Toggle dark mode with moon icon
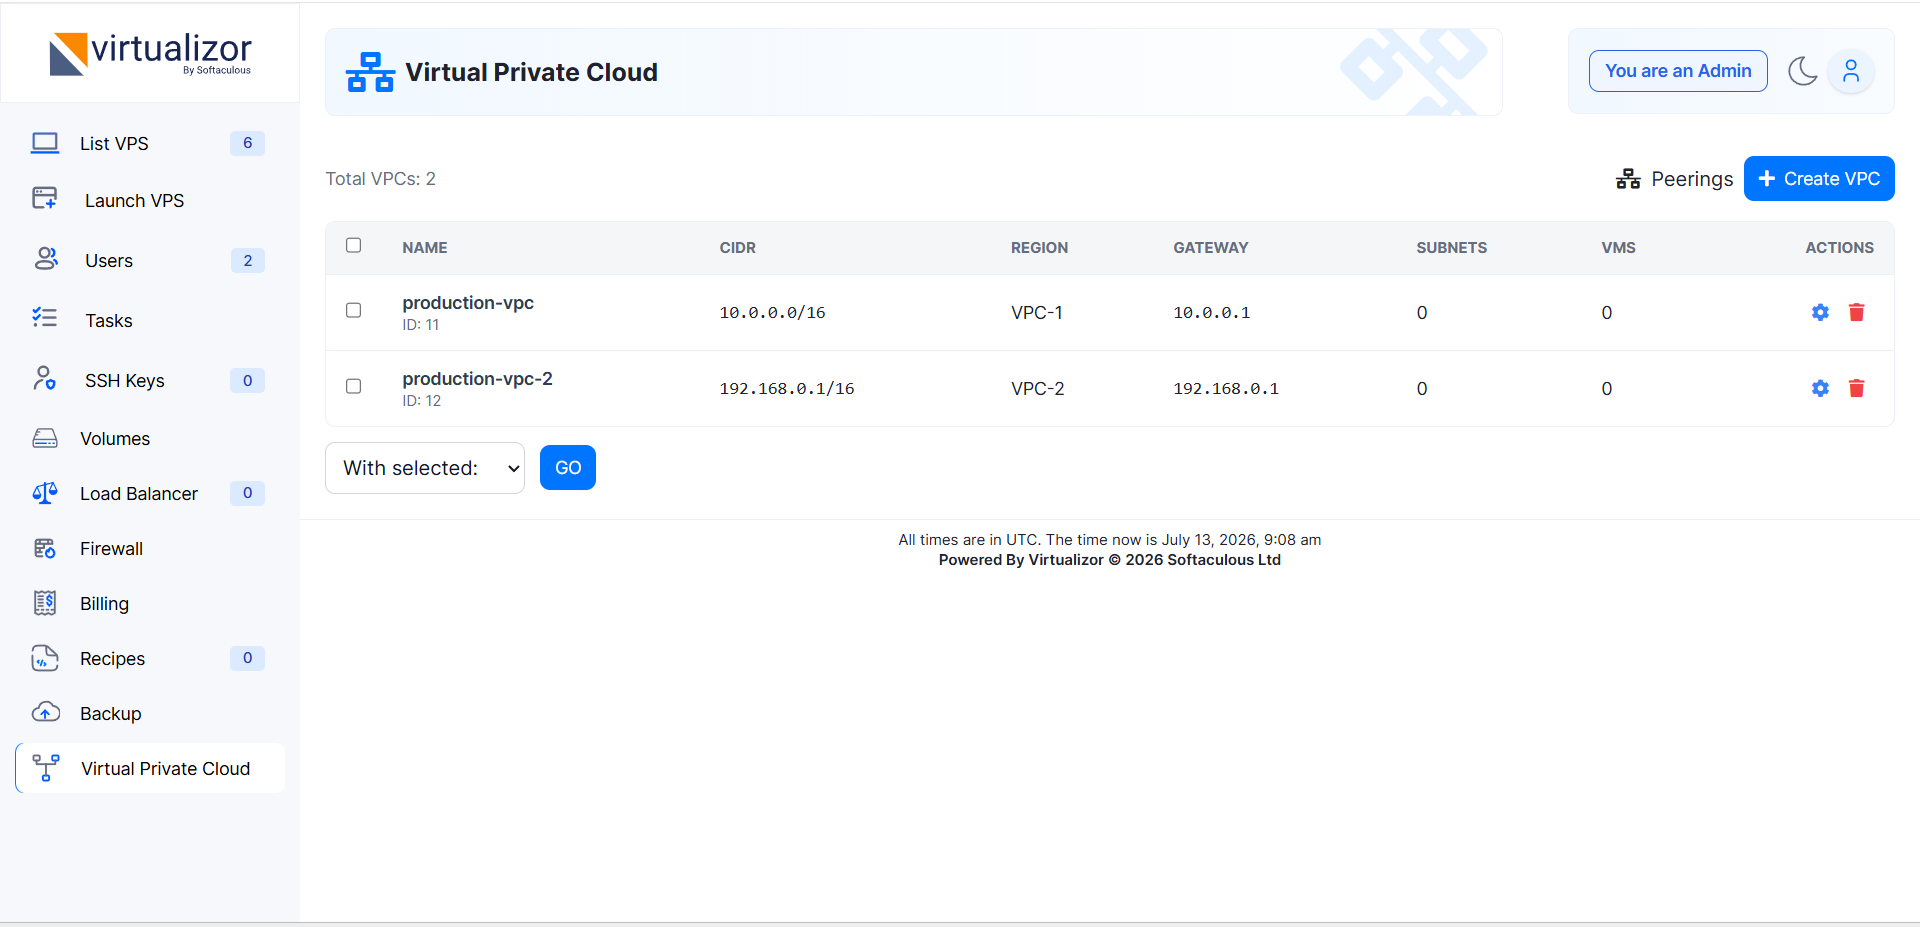The height and width of the screenshot is (927, 1920). click(x=1802, y=71)
